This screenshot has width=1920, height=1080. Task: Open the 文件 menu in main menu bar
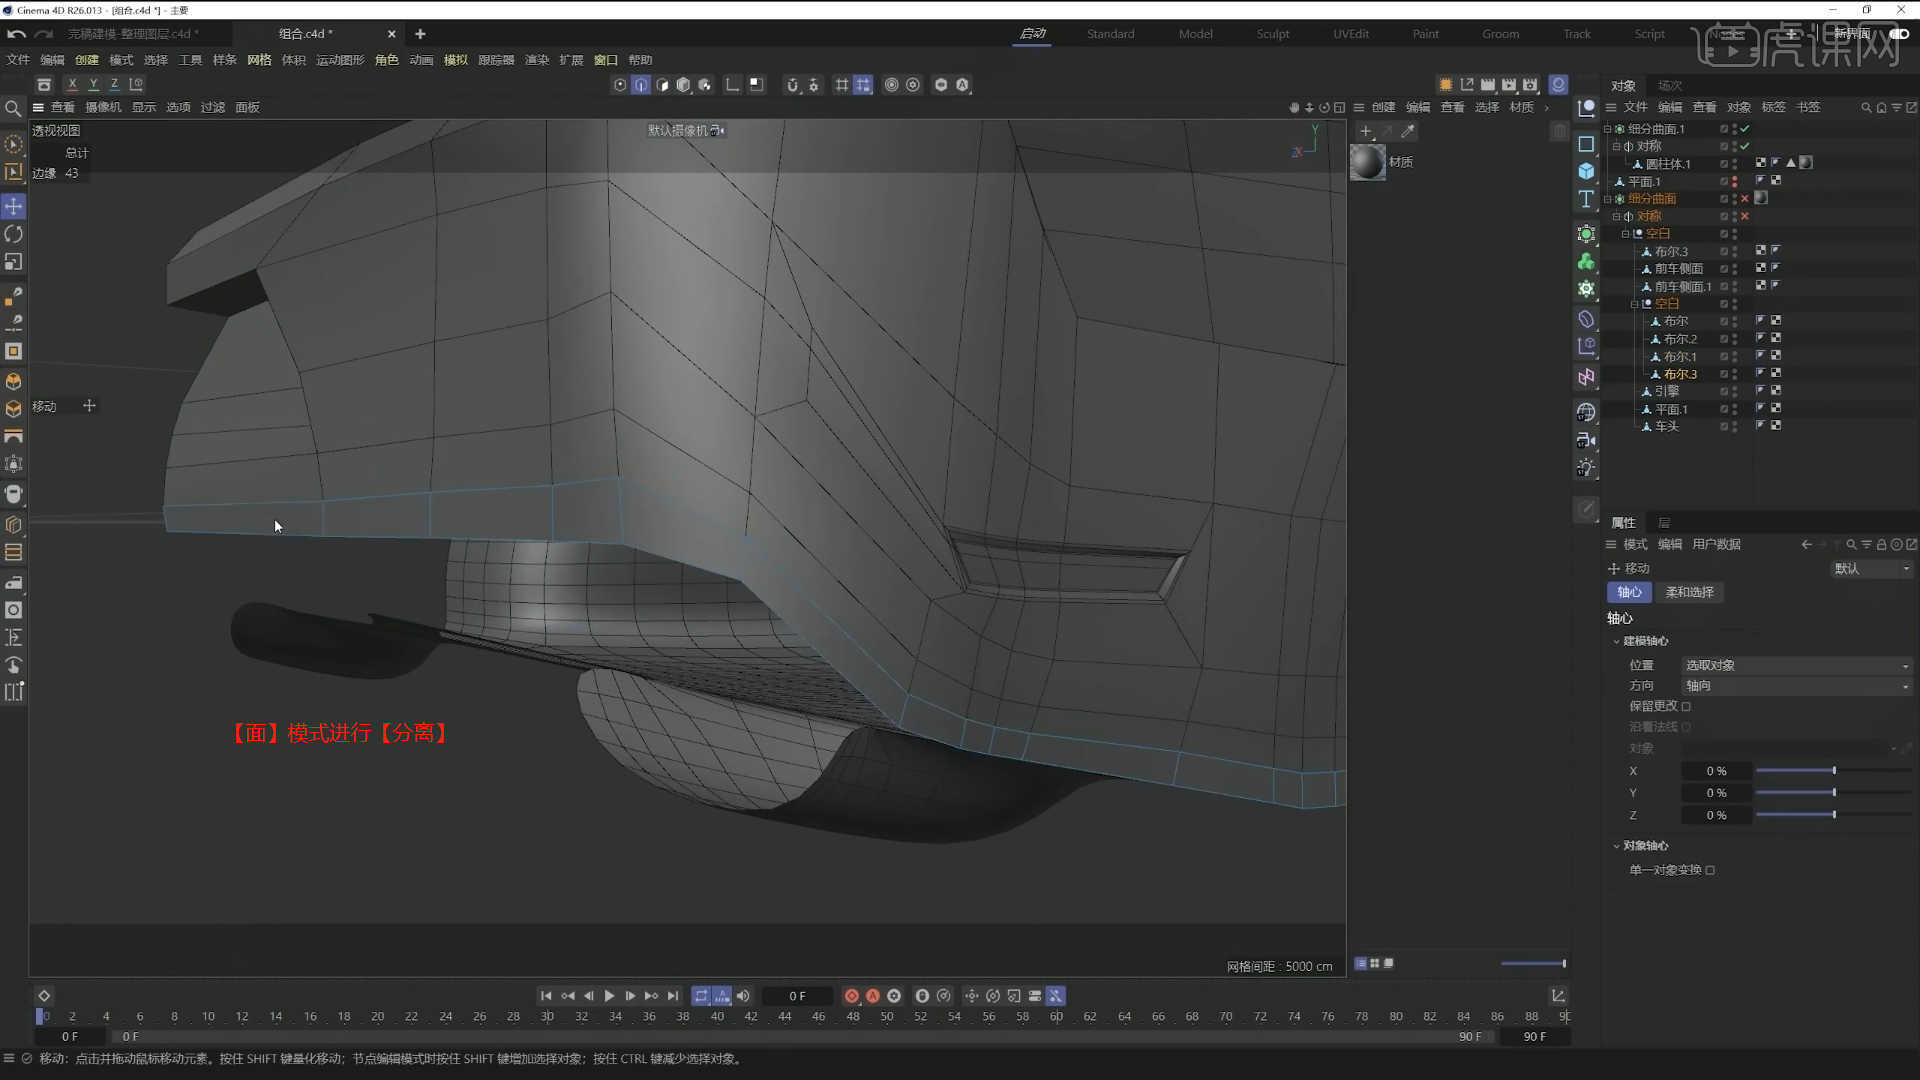point(18,60)
